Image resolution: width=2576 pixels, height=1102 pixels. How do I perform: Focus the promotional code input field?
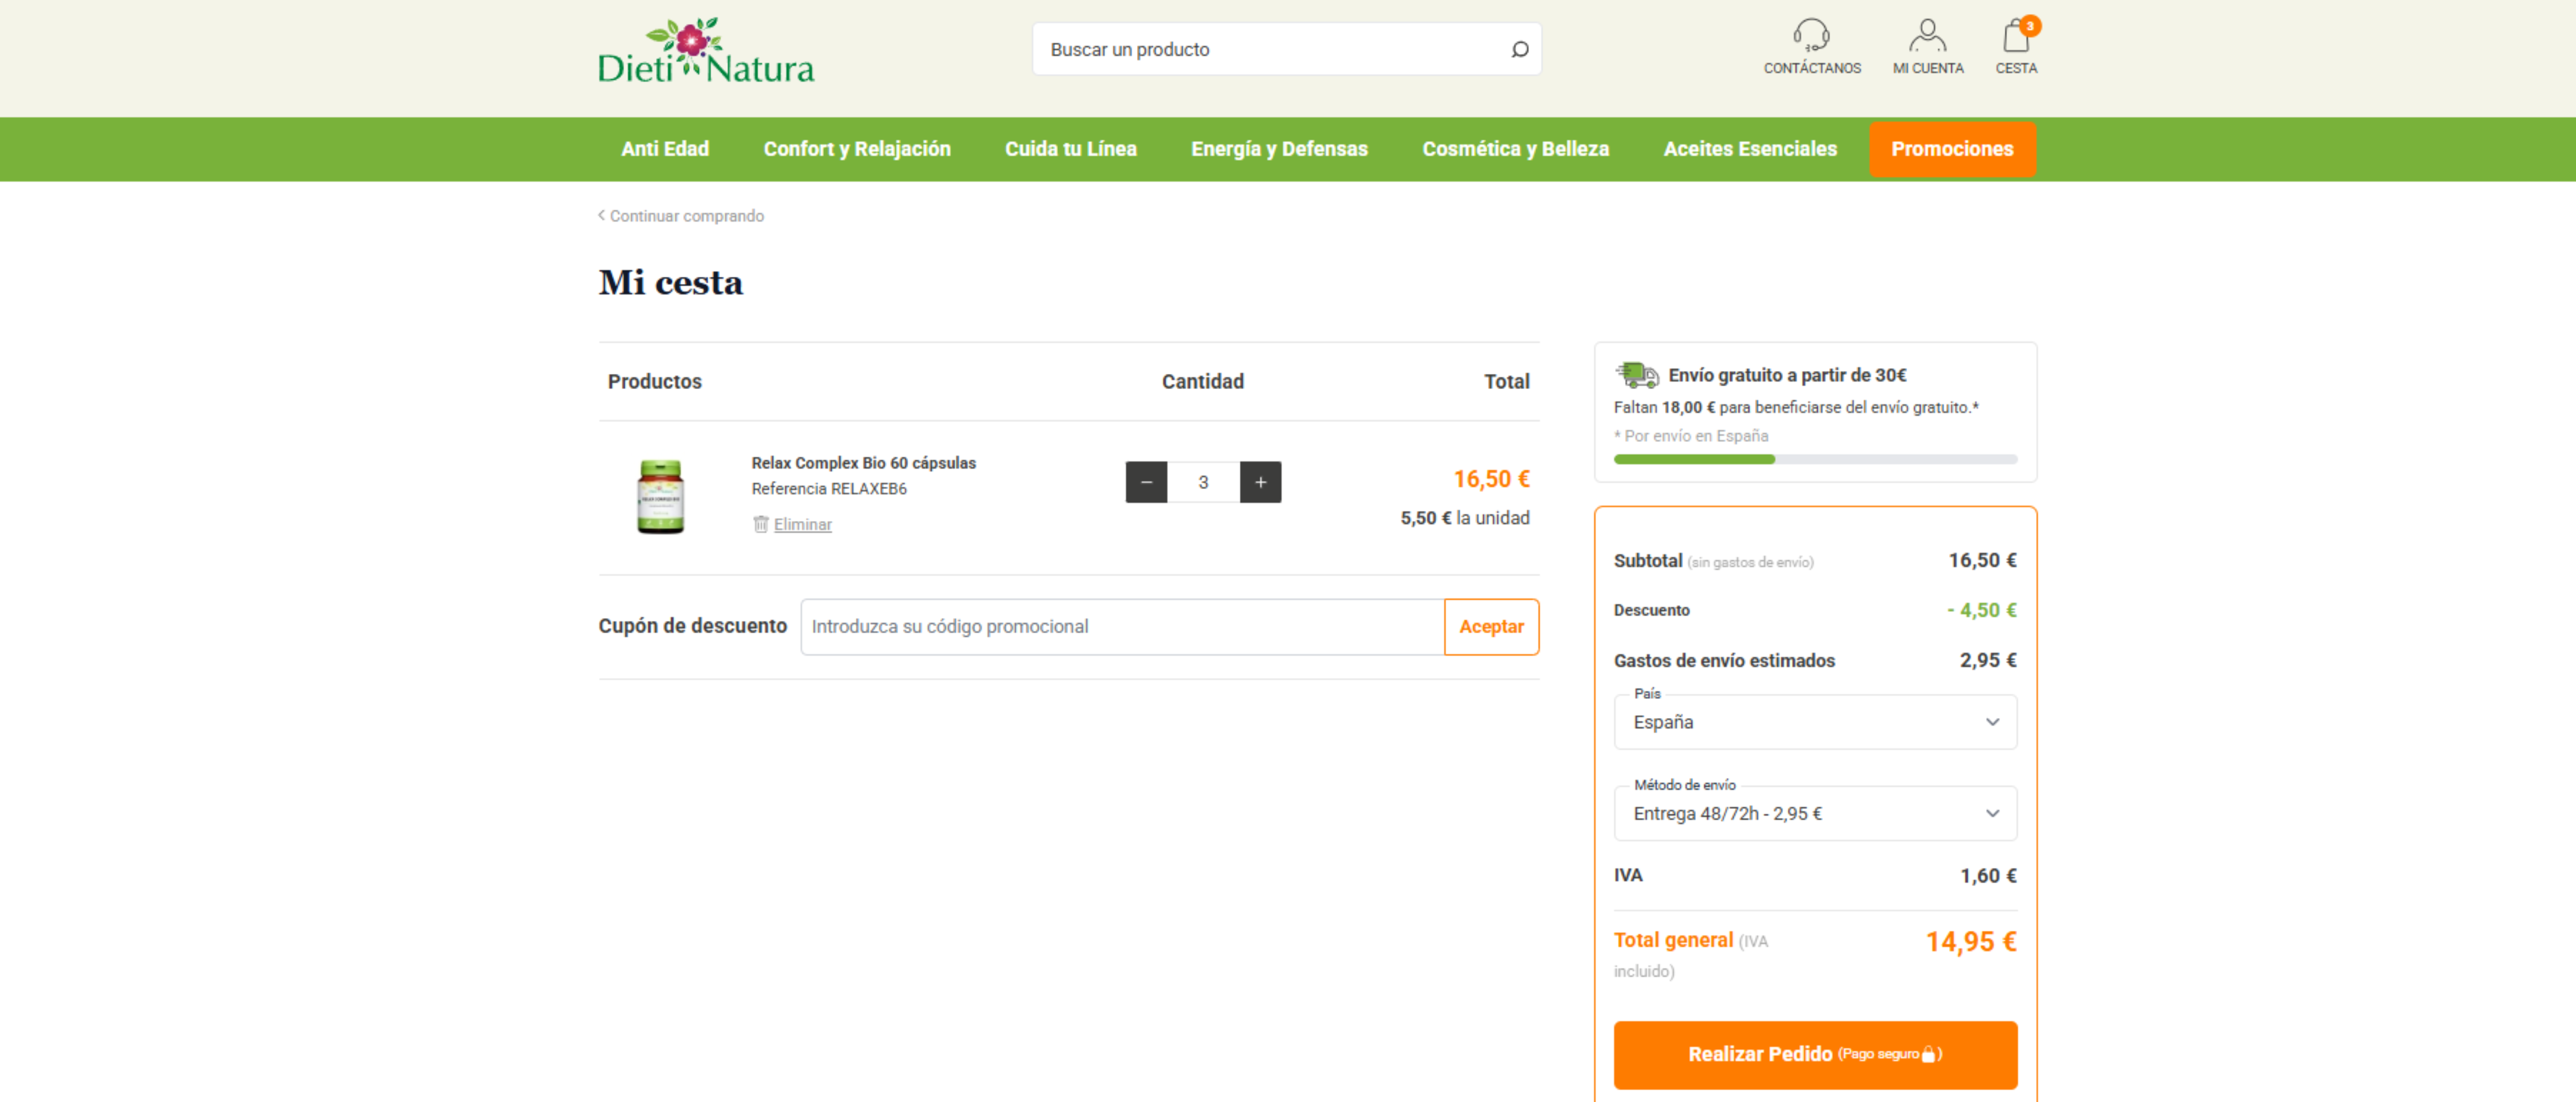pyautogui.click(x=1121, y=627)
